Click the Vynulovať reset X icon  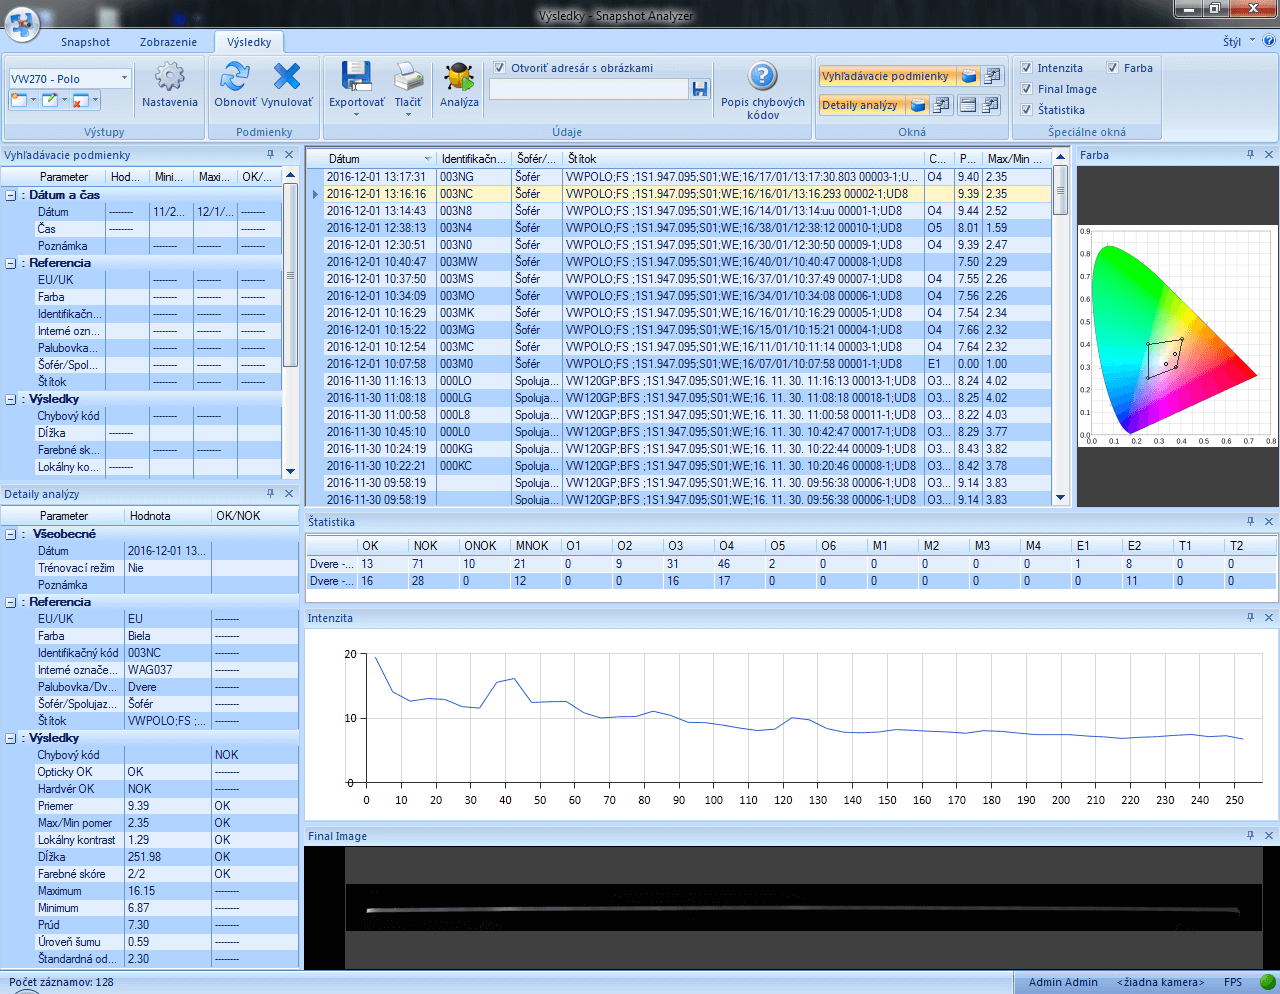tap(287, 77)
